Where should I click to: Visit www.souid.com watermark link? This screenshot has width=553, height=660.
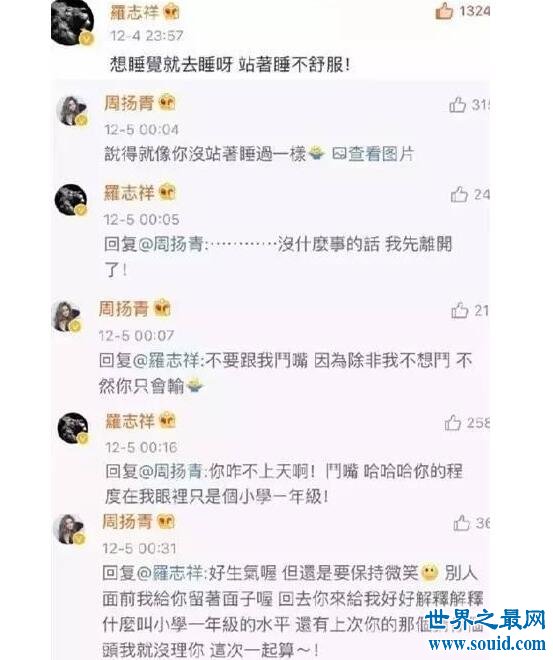pos(487,644)
